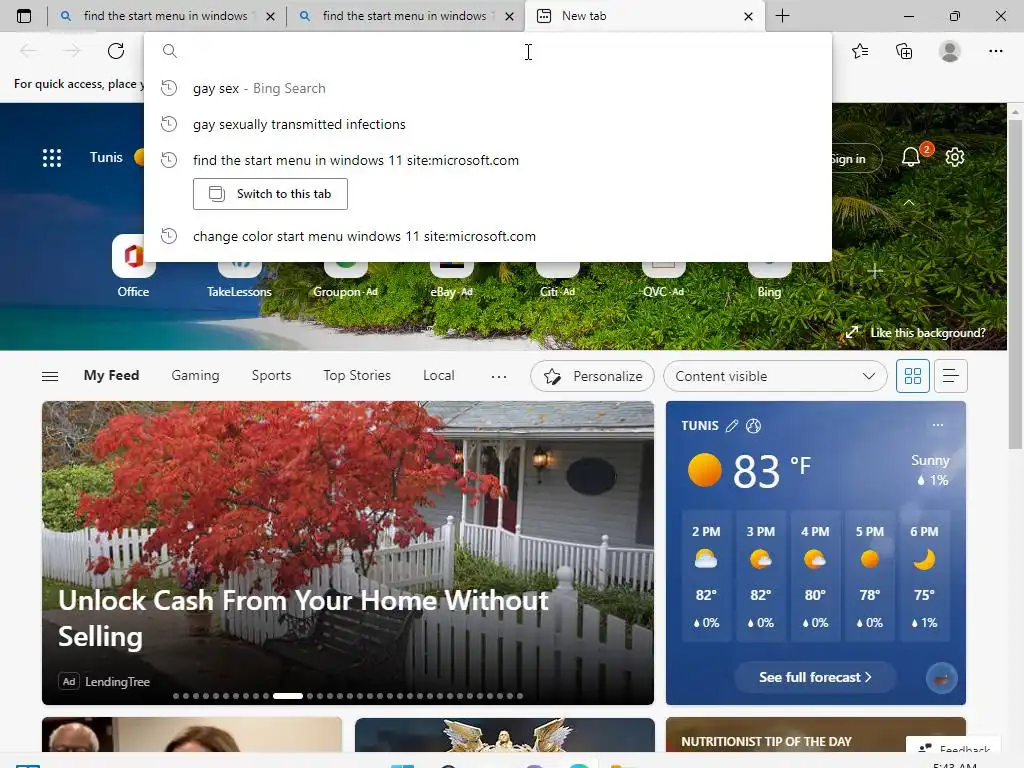Open the Content visible dropdown
Screen dimensions: 1024x768
click(775, 376)
